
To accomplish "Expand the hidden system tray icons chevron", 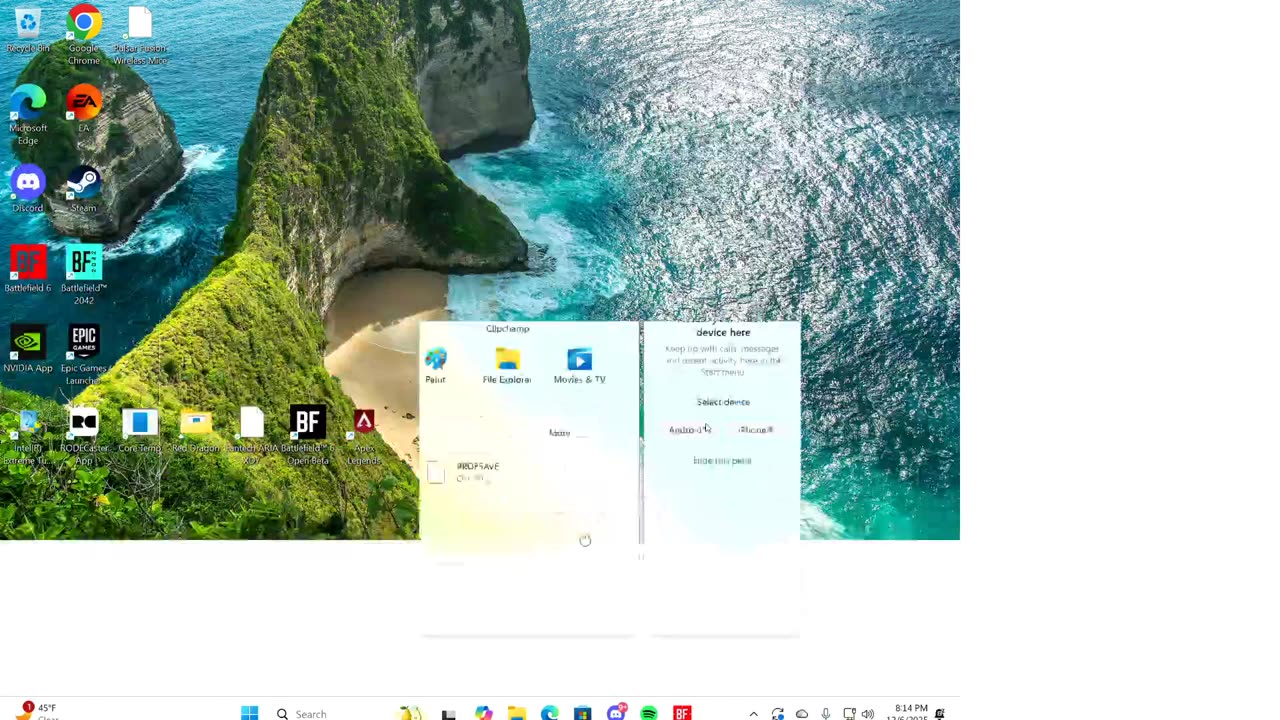I will (754, 714).
